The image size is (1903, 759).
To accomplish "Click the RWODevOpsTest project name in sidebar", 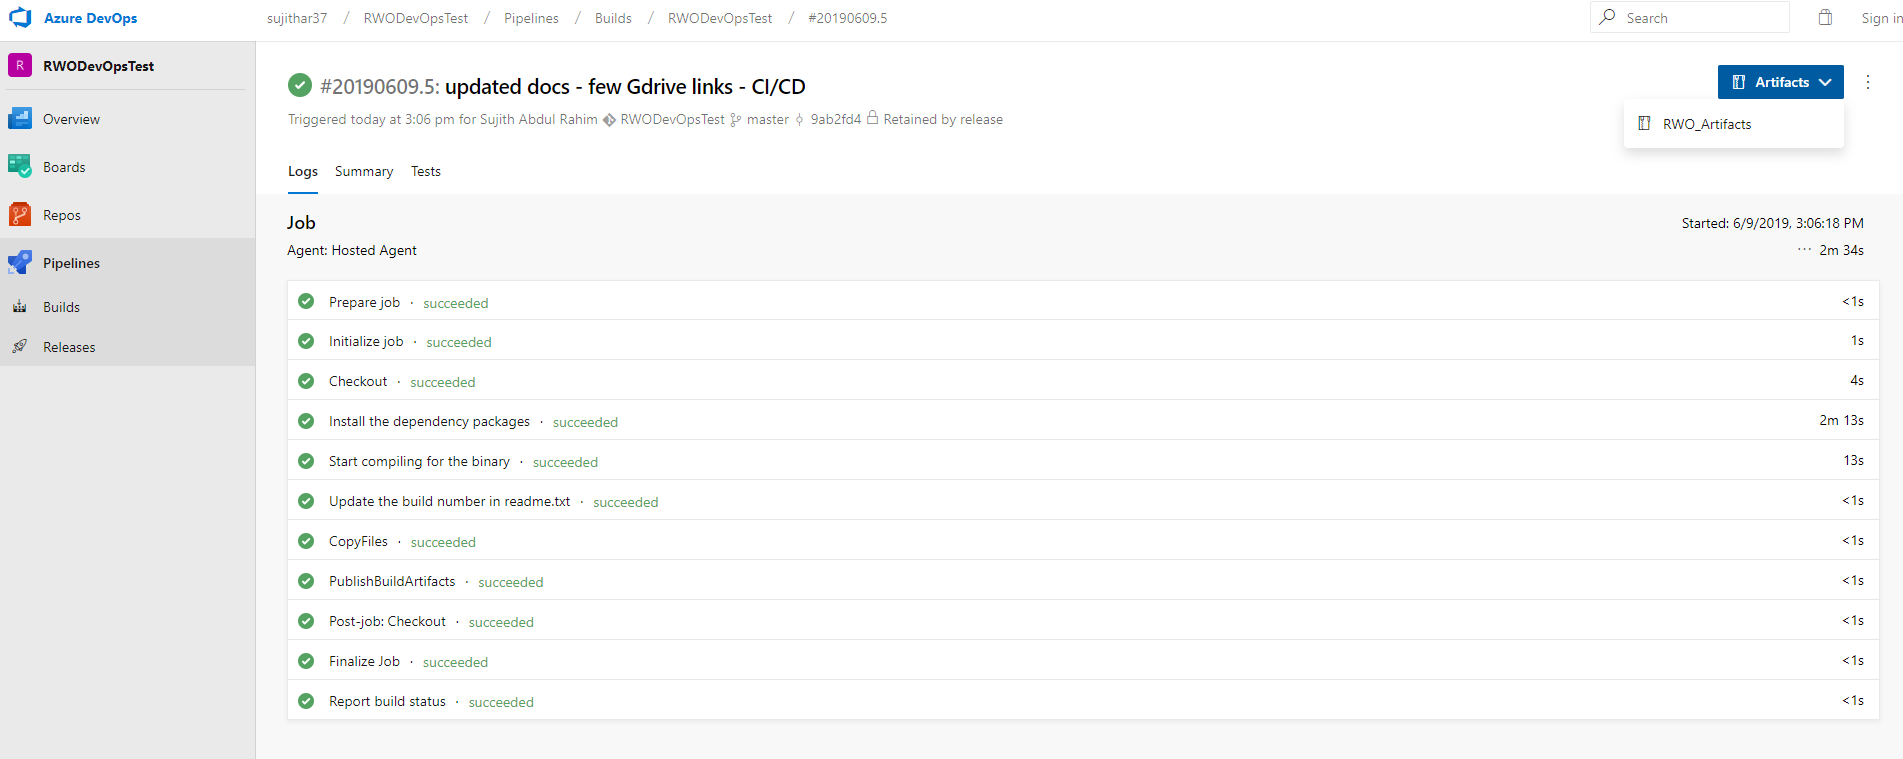I will [98, 66].
